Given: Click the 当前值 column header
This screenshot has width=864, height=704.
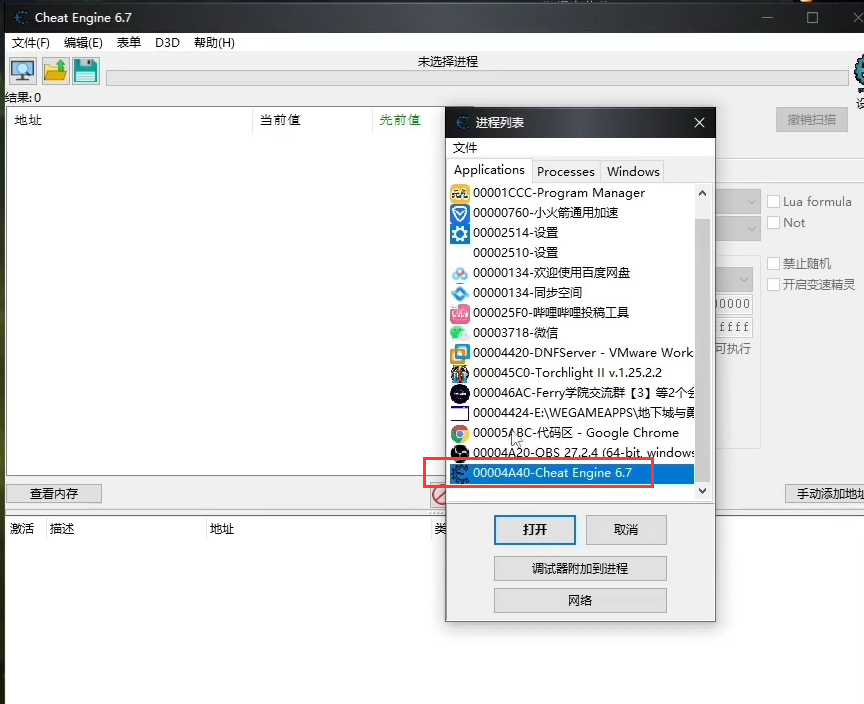Looking at the screenshot, I should click(x=312, y=120).
